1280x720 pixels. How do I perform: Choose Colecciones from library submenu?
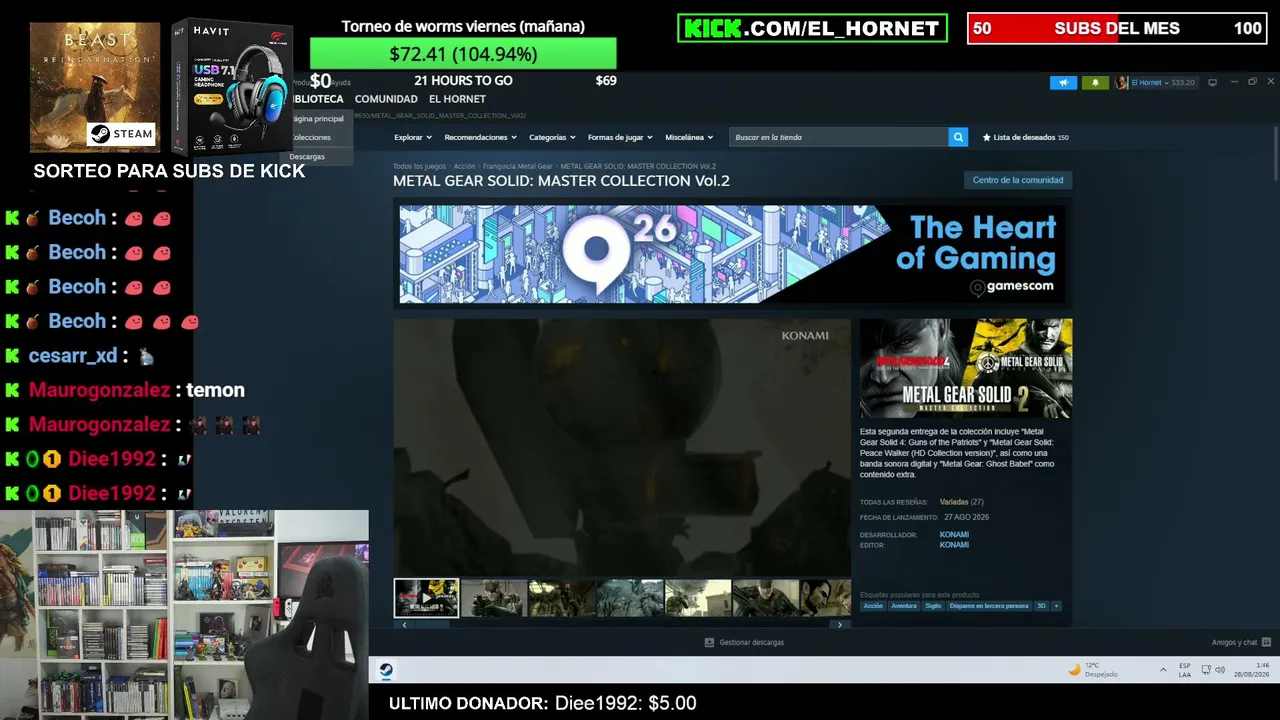coord(311,138)
